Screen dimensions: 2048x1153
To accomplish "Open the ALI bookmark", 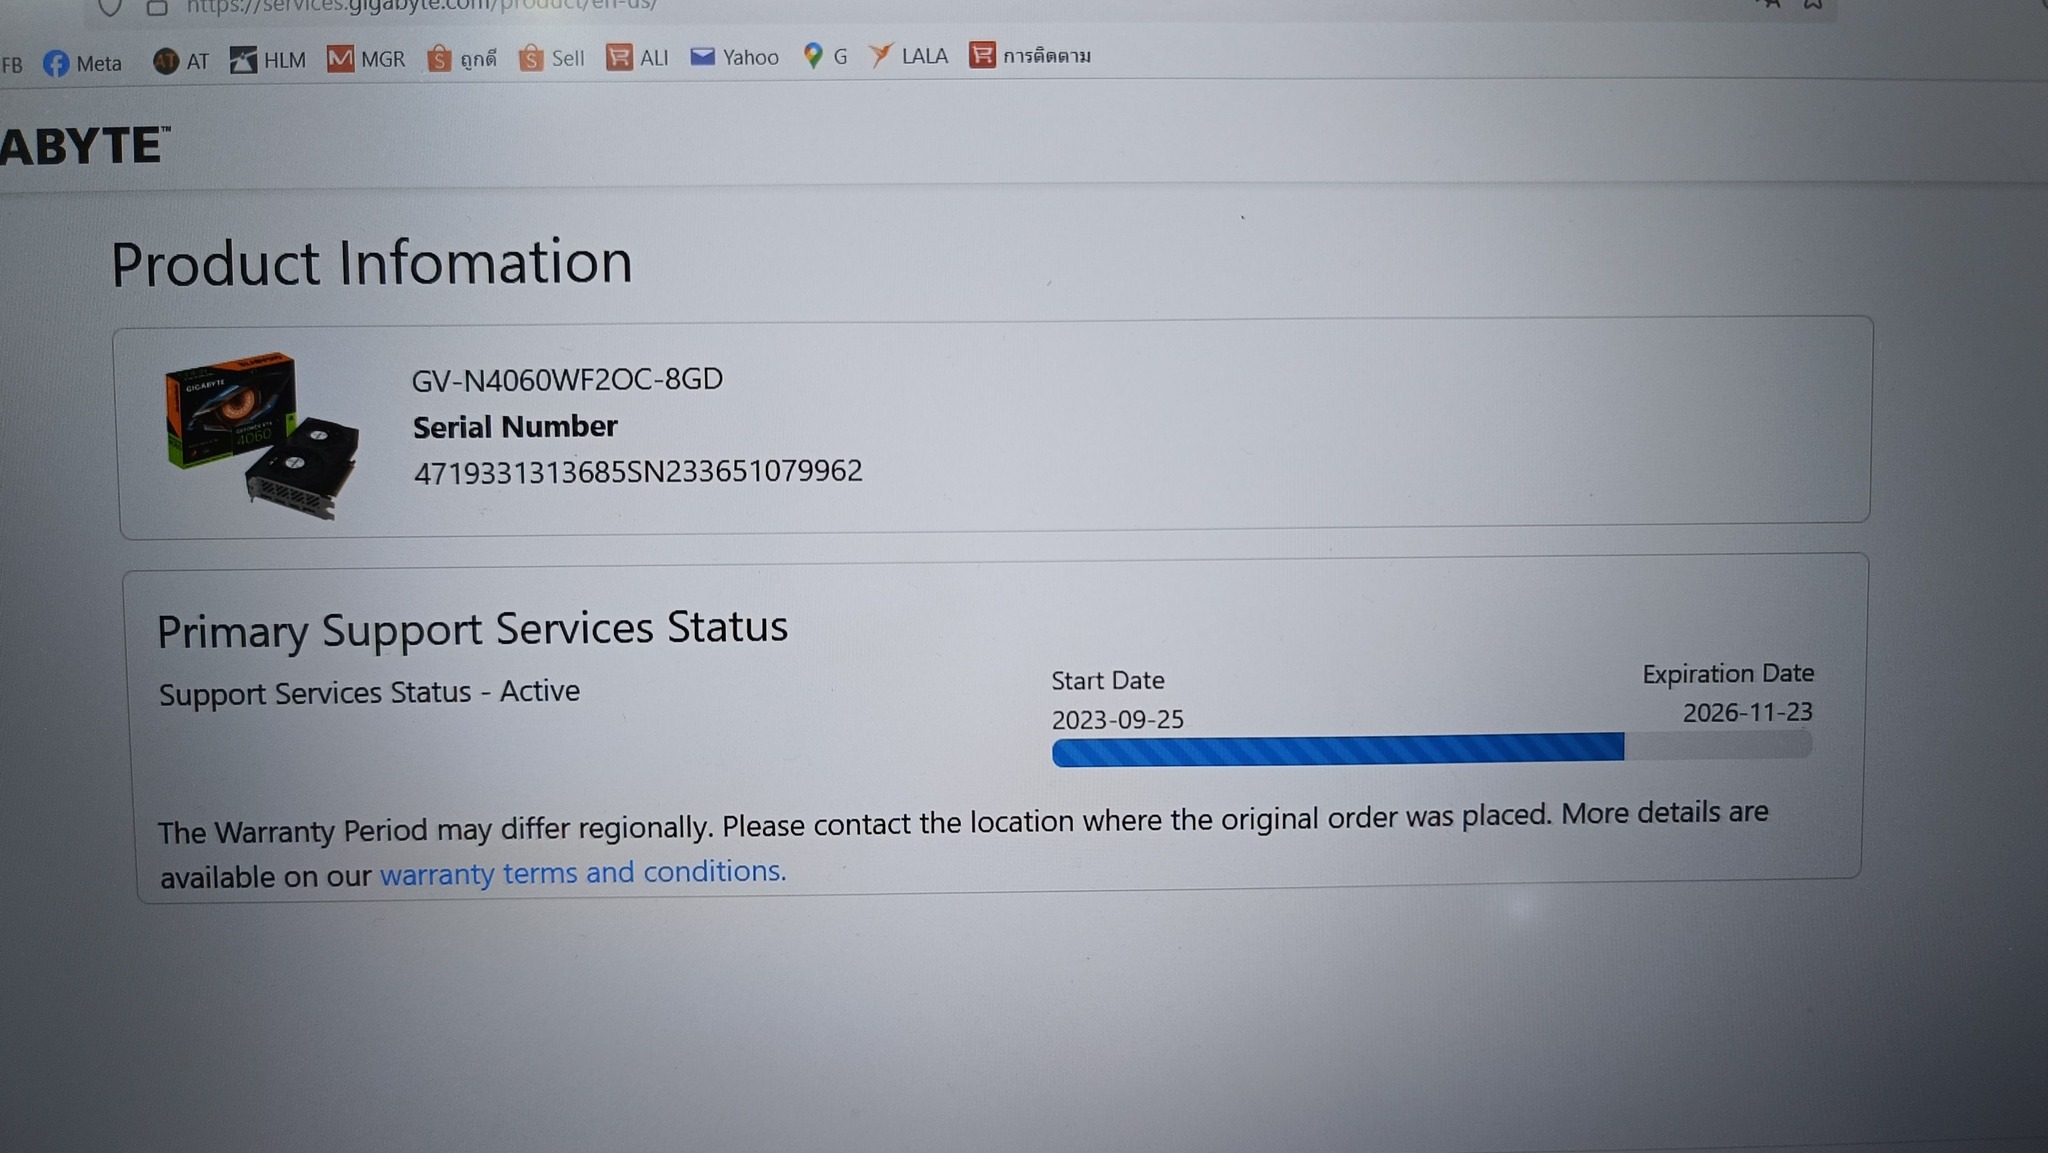I will [x=638, y=57].
